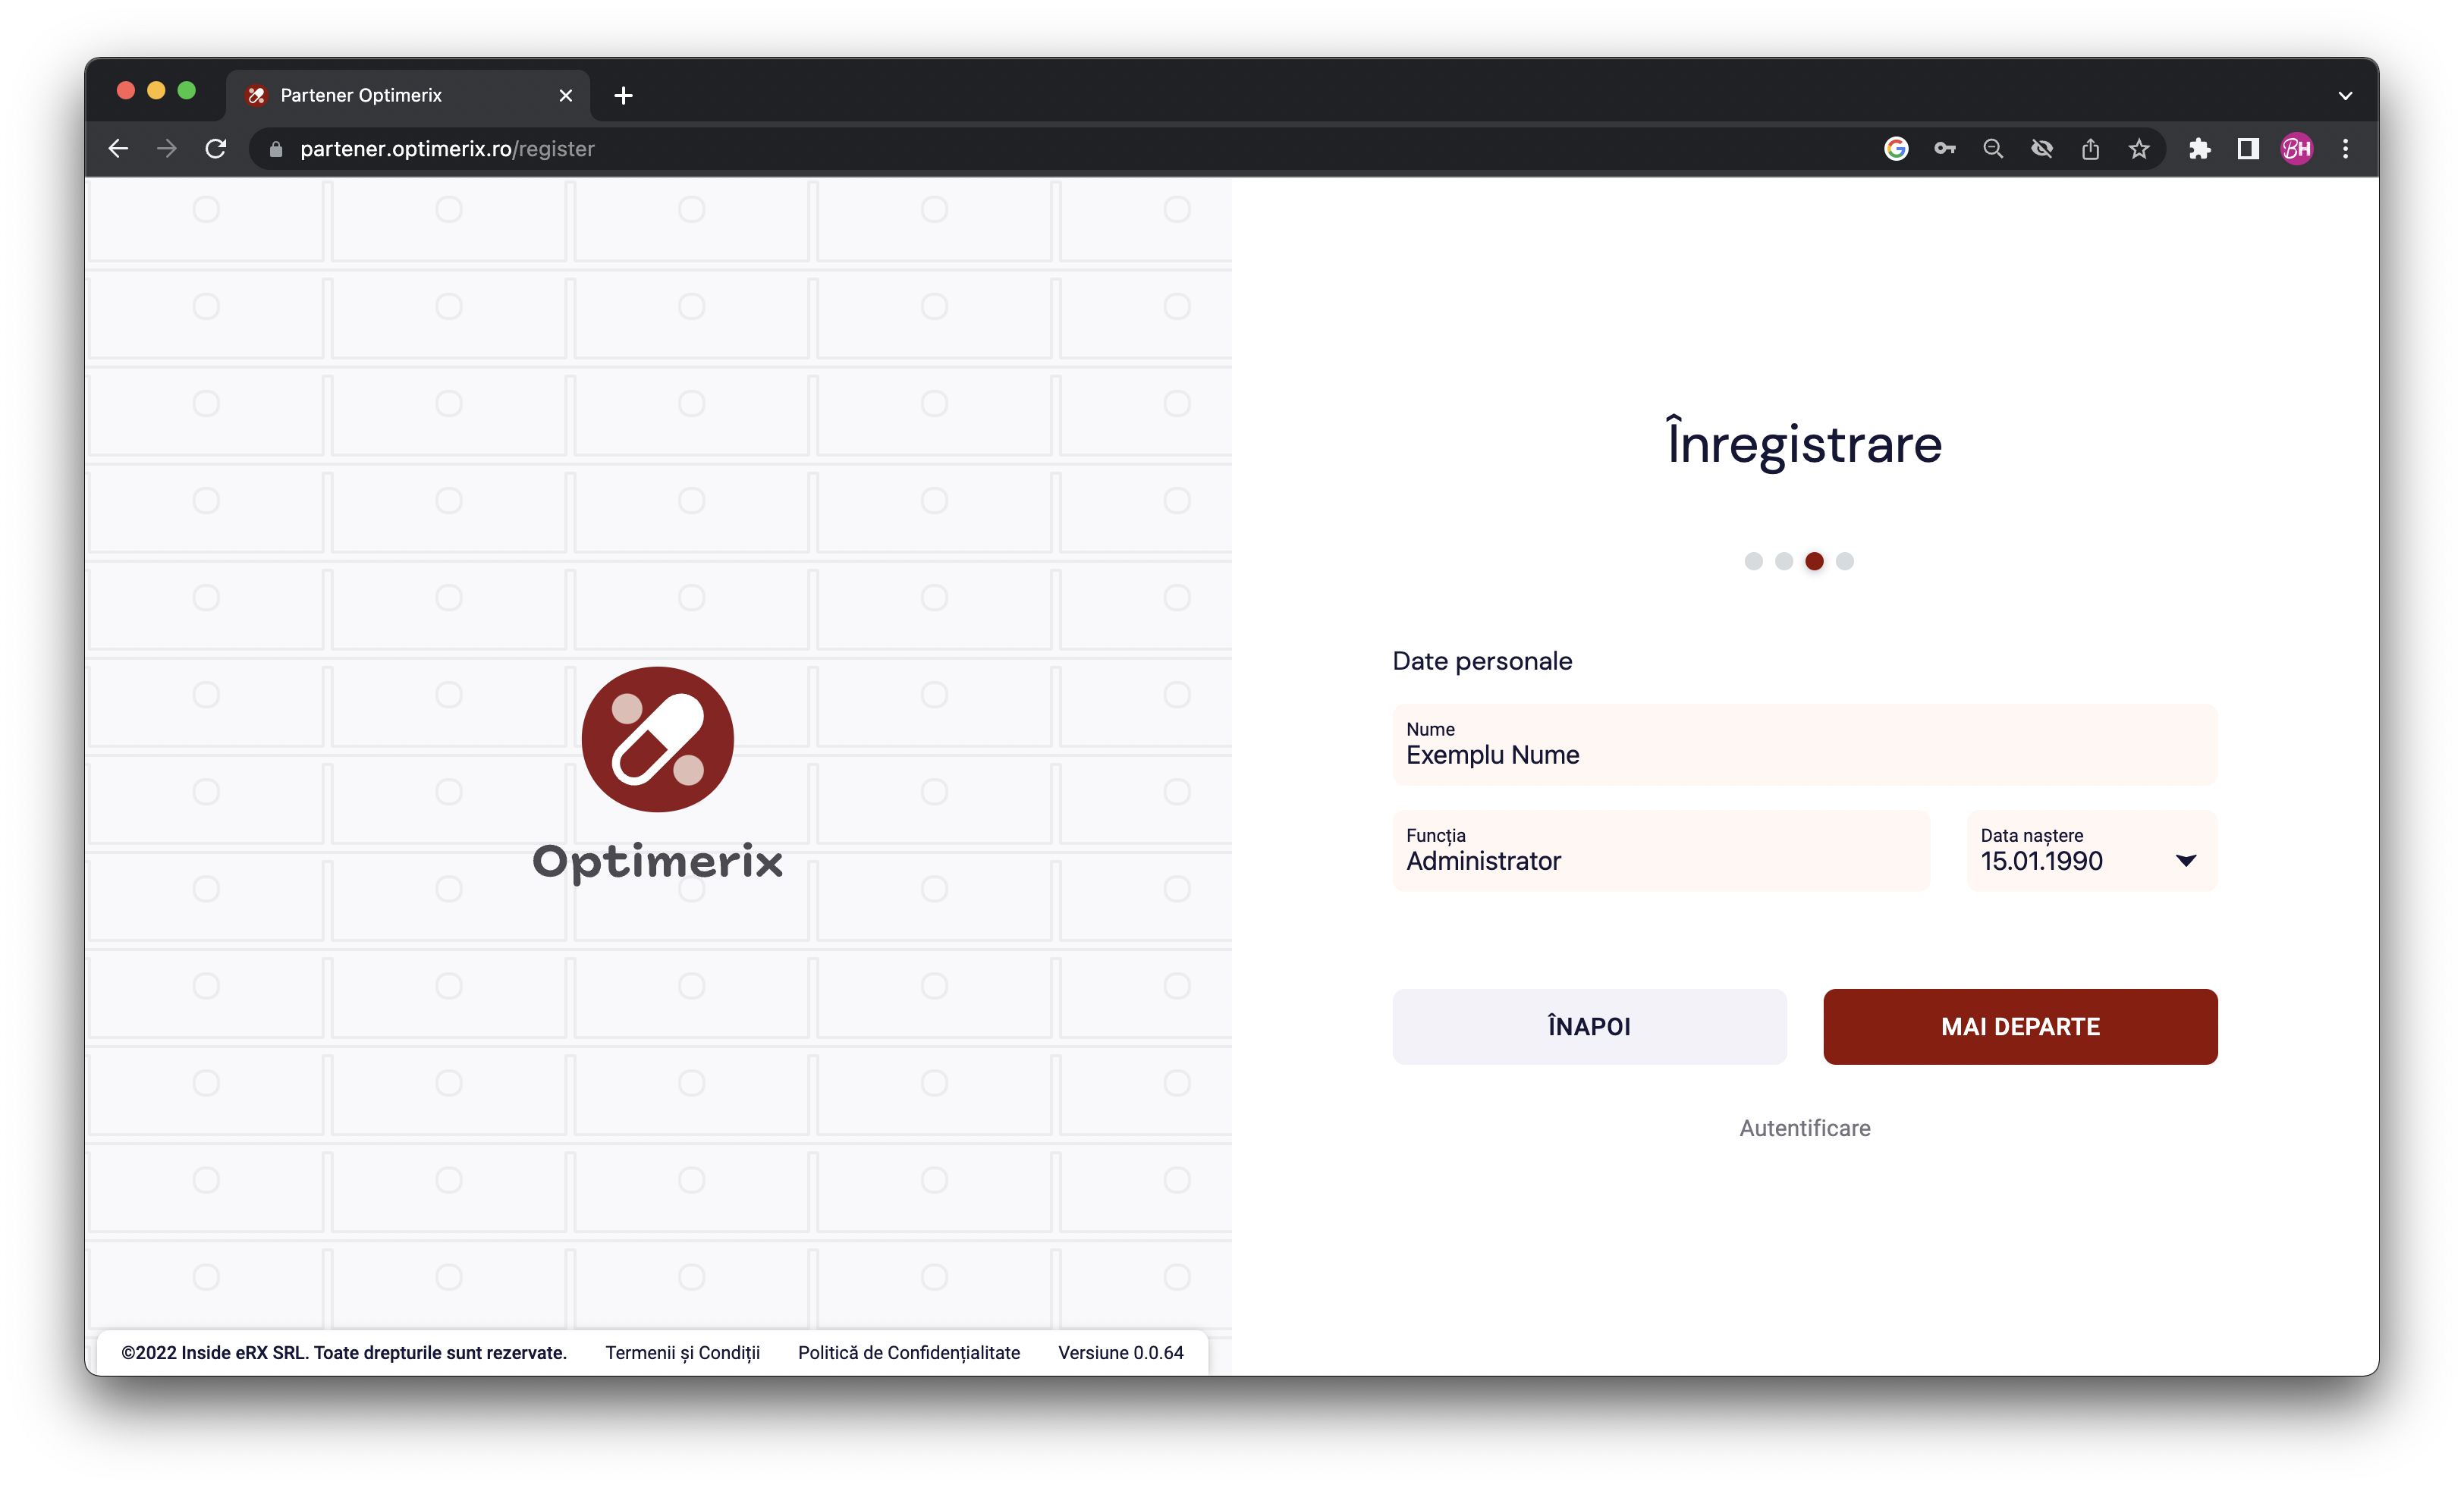Click the zoom magnifier icon
This screenshot has height=1488, width=2464.
point(1993,149)
